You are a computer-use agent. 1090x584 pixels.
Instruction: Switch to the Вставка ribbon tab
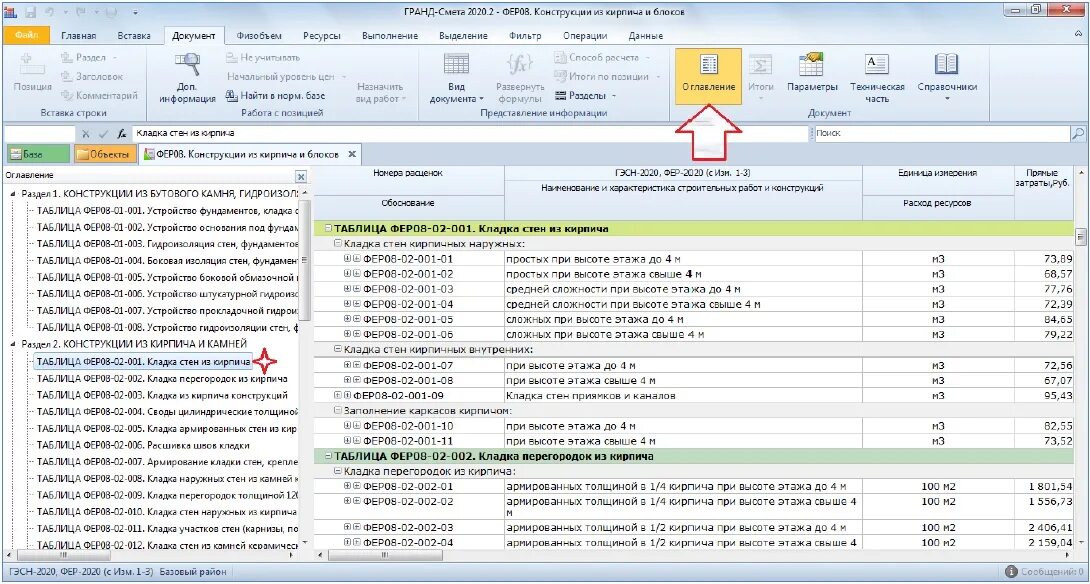[133, 36]
